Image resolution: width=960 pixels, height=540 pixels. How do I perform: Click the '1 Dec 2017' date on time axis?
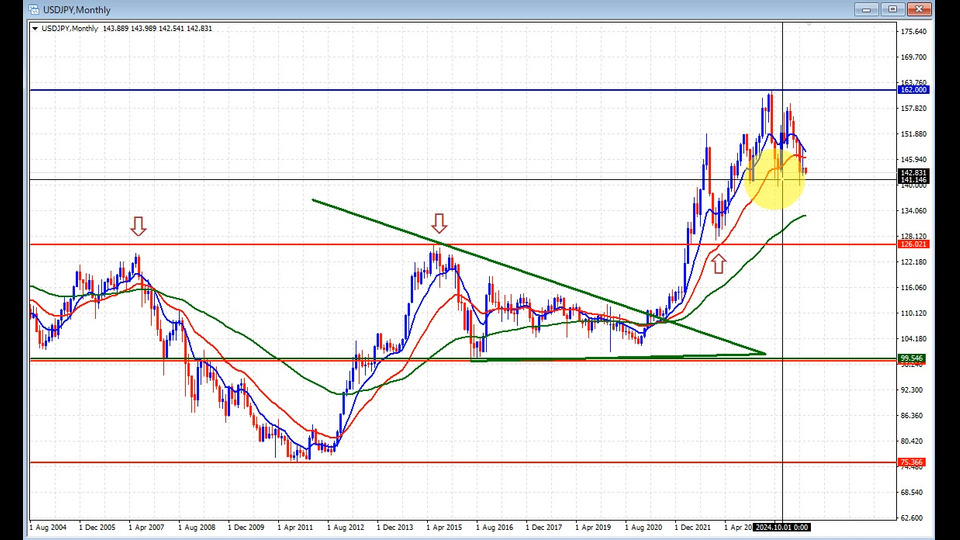[x=544, y=527]
